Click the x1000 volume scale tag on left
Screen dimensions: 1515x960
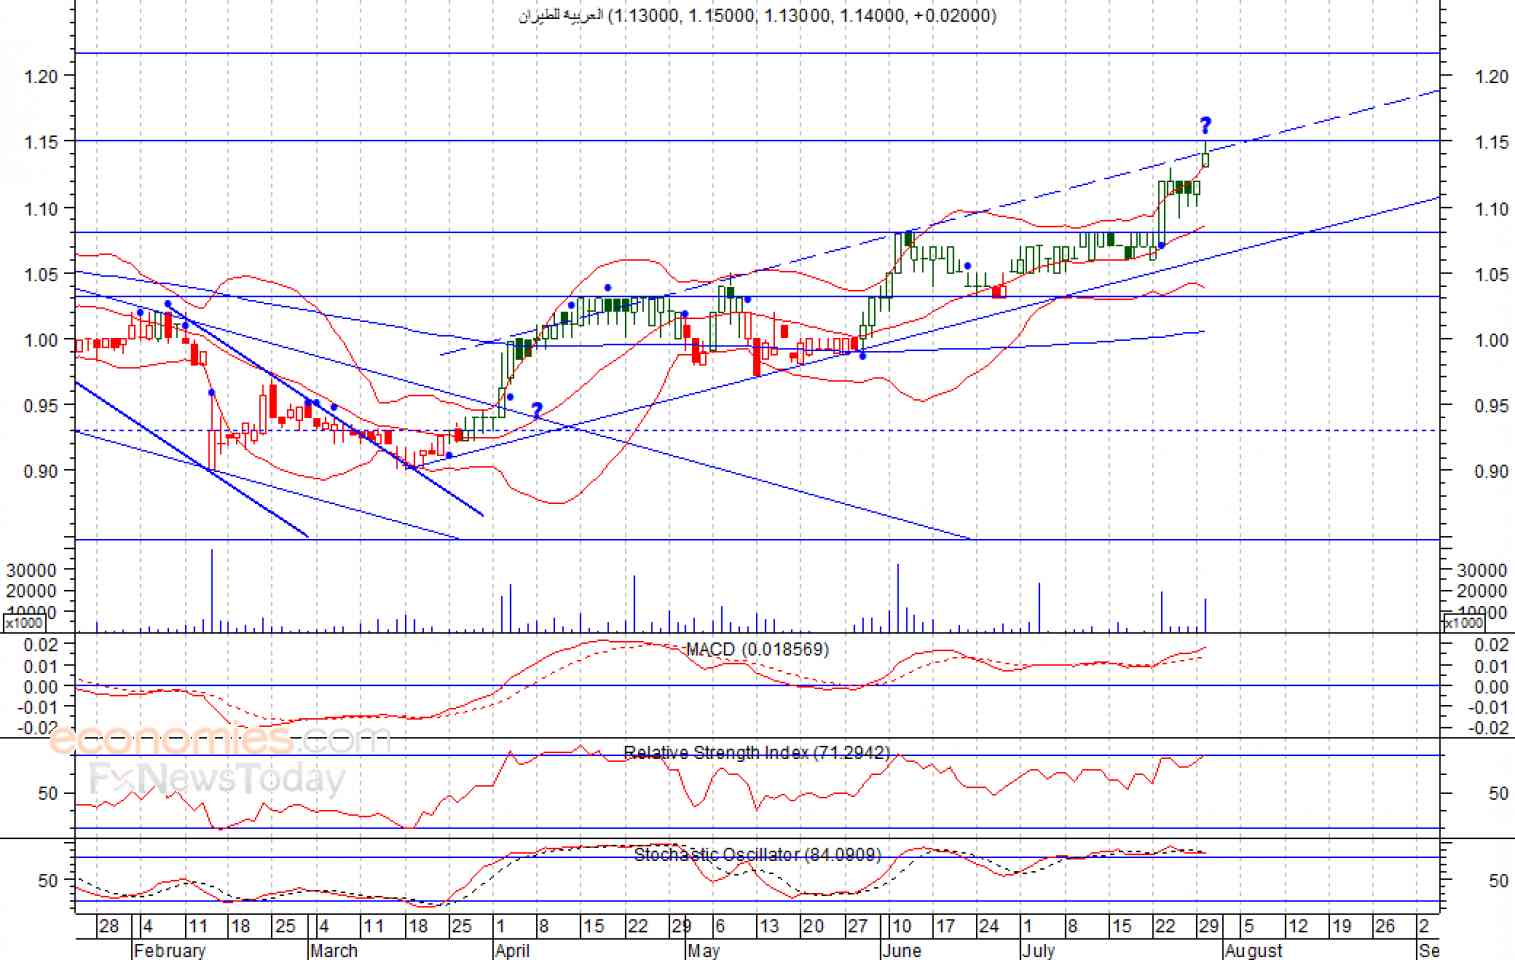pos(24,623)
